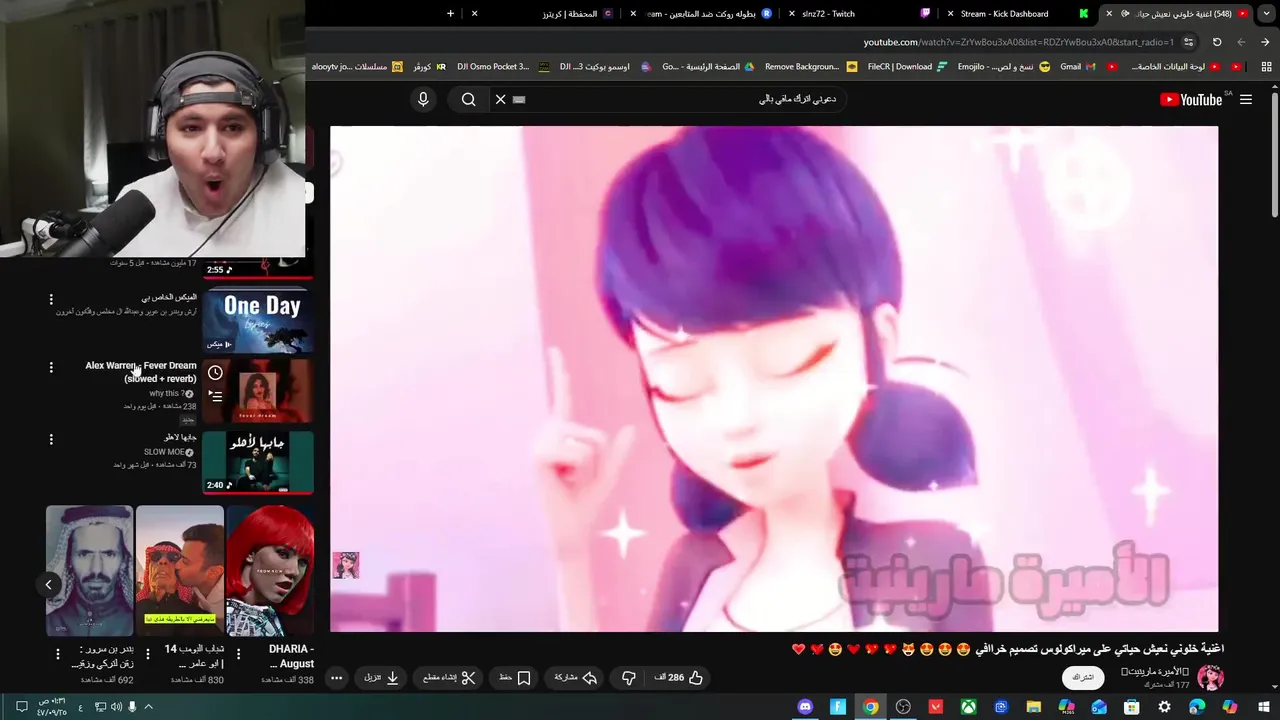Open options for the تدباب اليومب 14 short
The width and height of the screenshot is (1280, 720).
pyautogui.click(x=148, y=654)
